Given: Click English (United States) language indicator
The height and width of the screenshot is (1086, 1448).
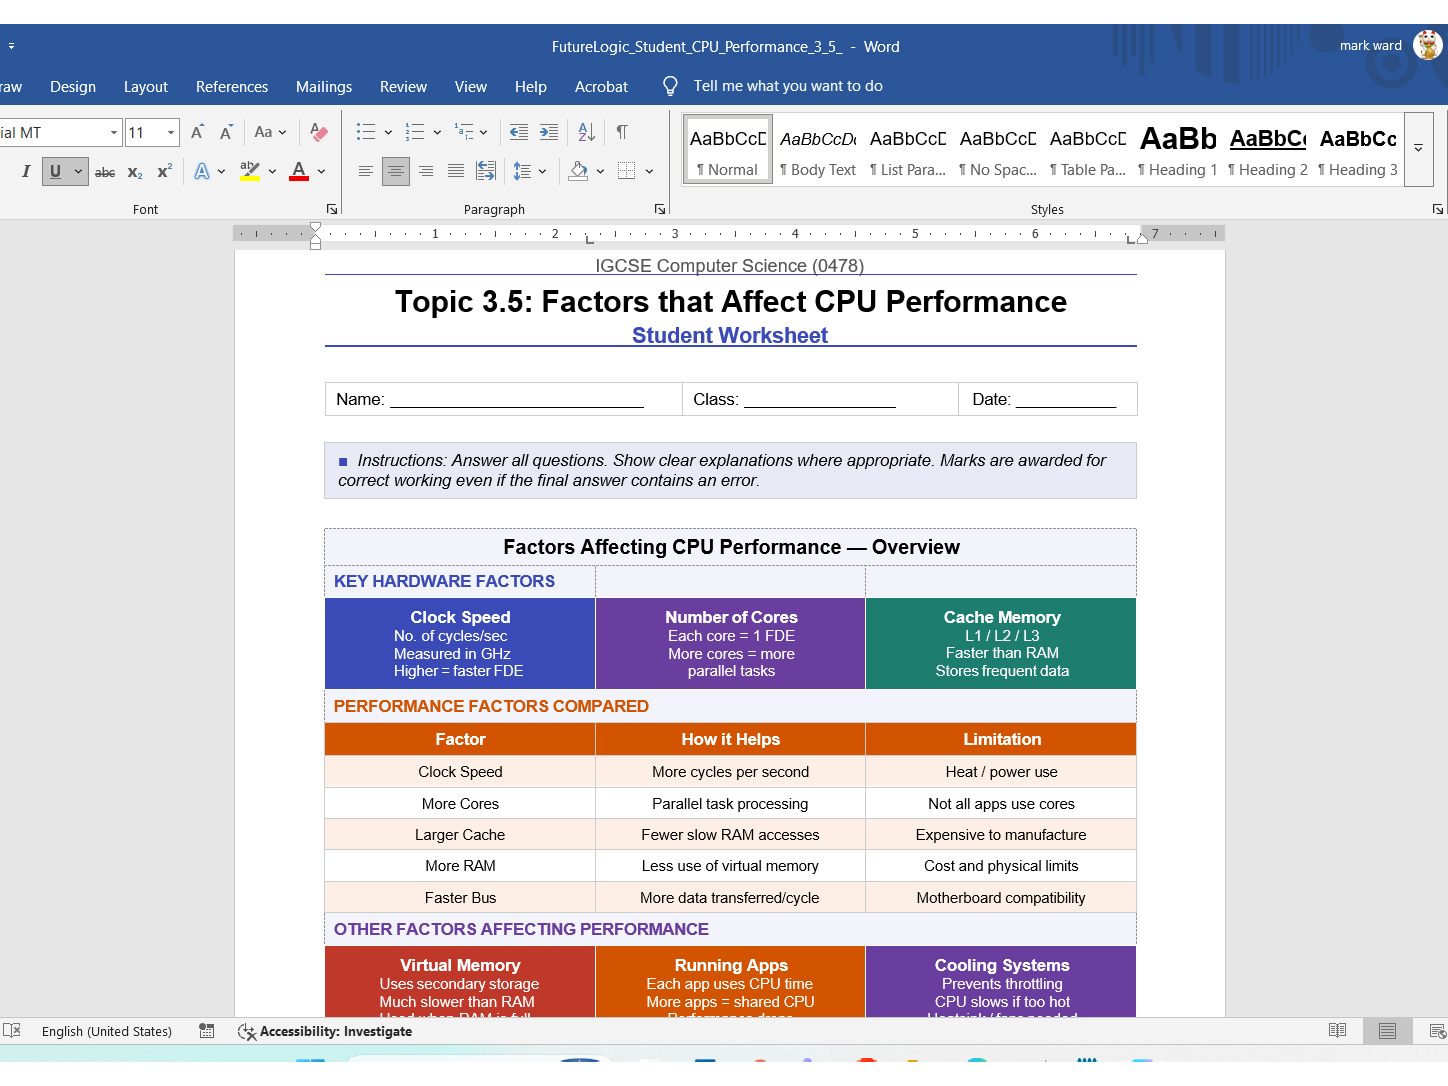Looking at the screenshot, I should coord(107,1031).
